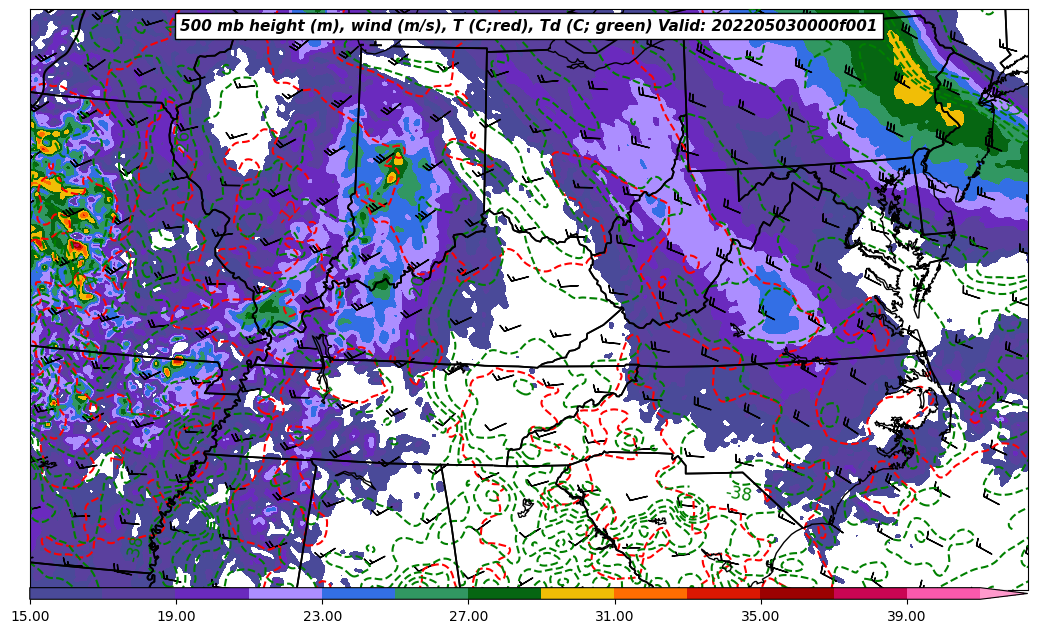1037x633 pixels.
Task: Click the orange swatch in the colorbar
Action: 650,593
